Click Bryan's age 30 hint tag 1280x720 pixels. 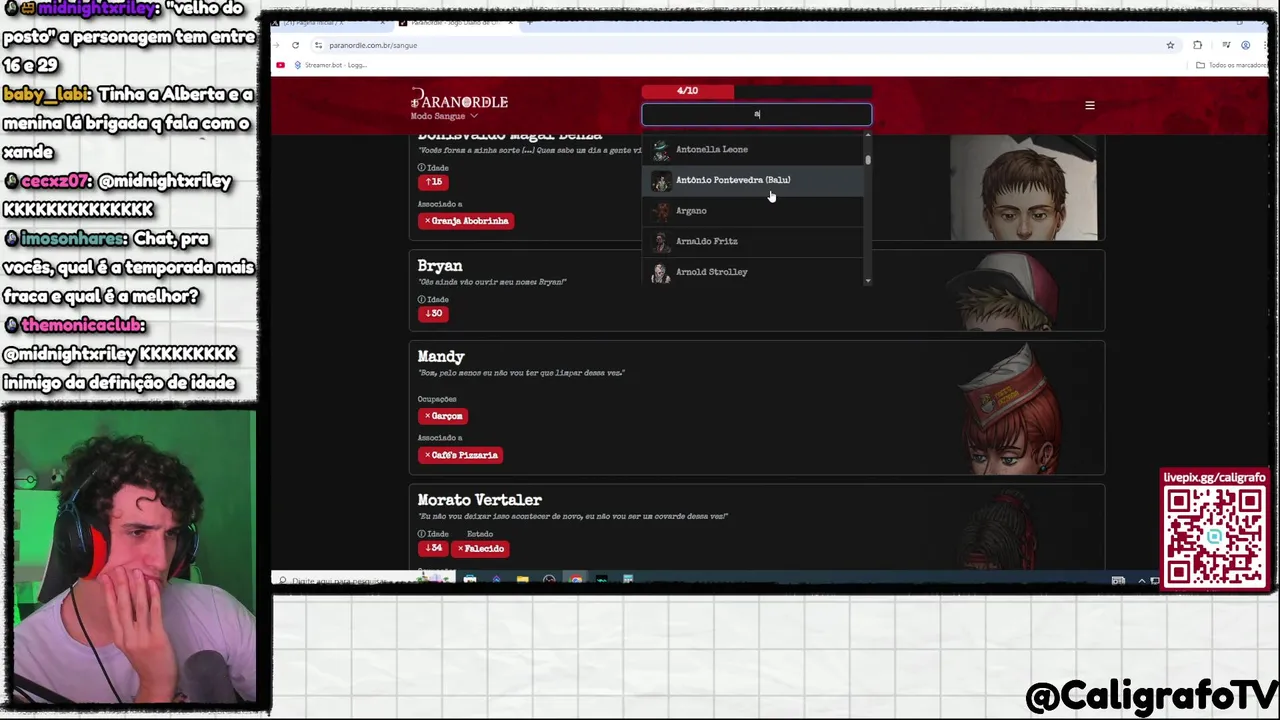pos(433,314)
